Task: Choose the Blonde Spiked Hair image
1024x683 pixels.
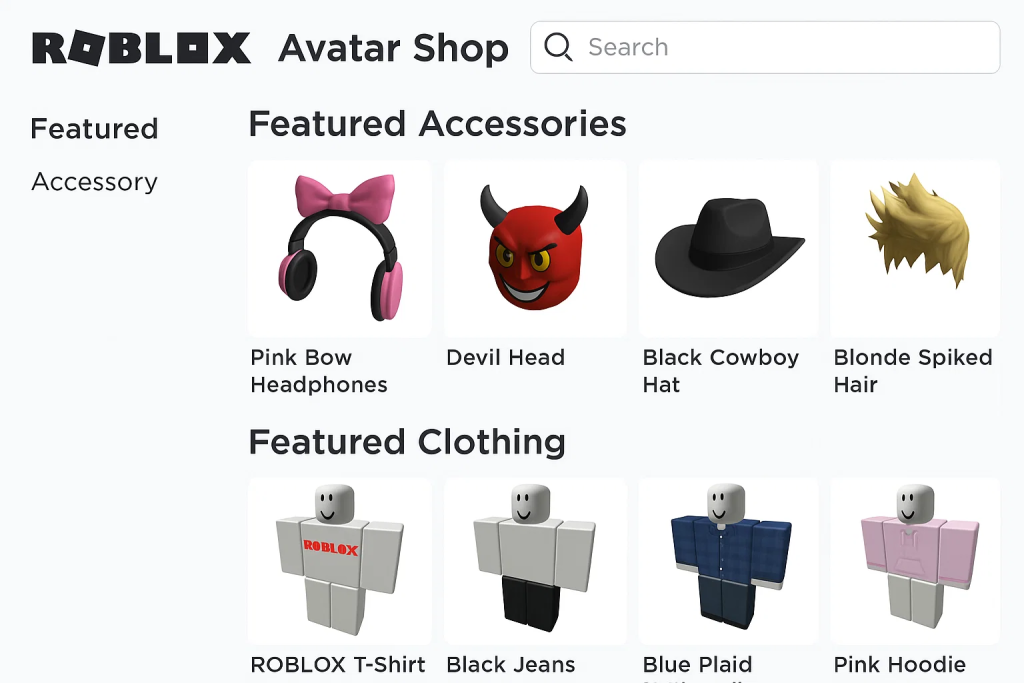Action: 915,248
